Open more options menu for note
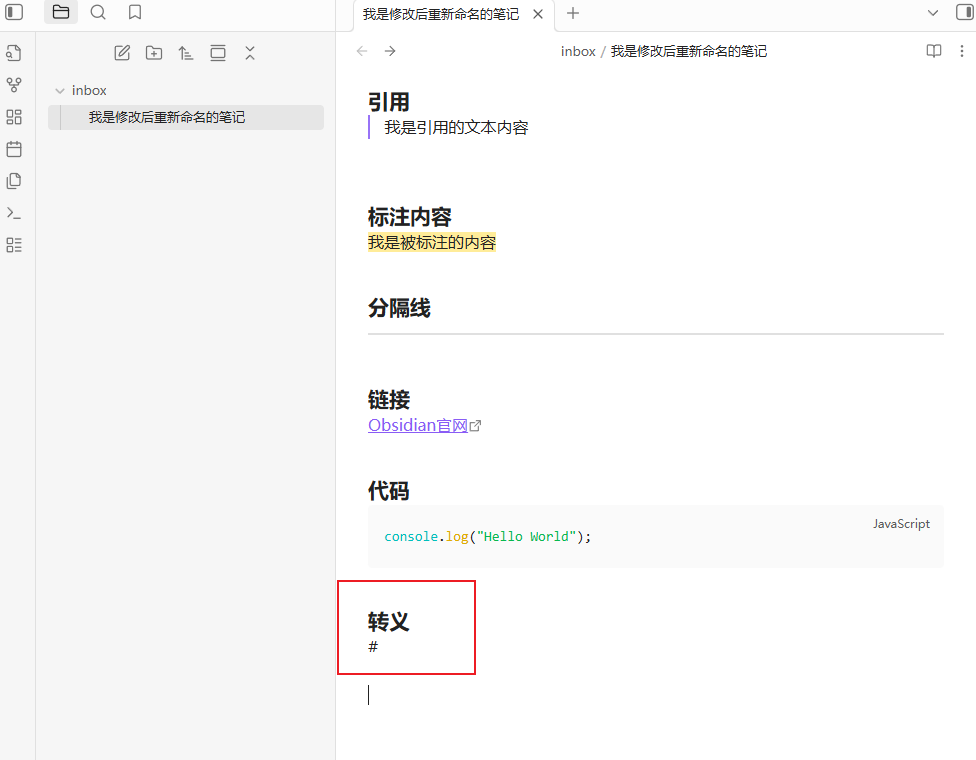The width and height of the screenshot is (976, 760). tap(960, 51)
